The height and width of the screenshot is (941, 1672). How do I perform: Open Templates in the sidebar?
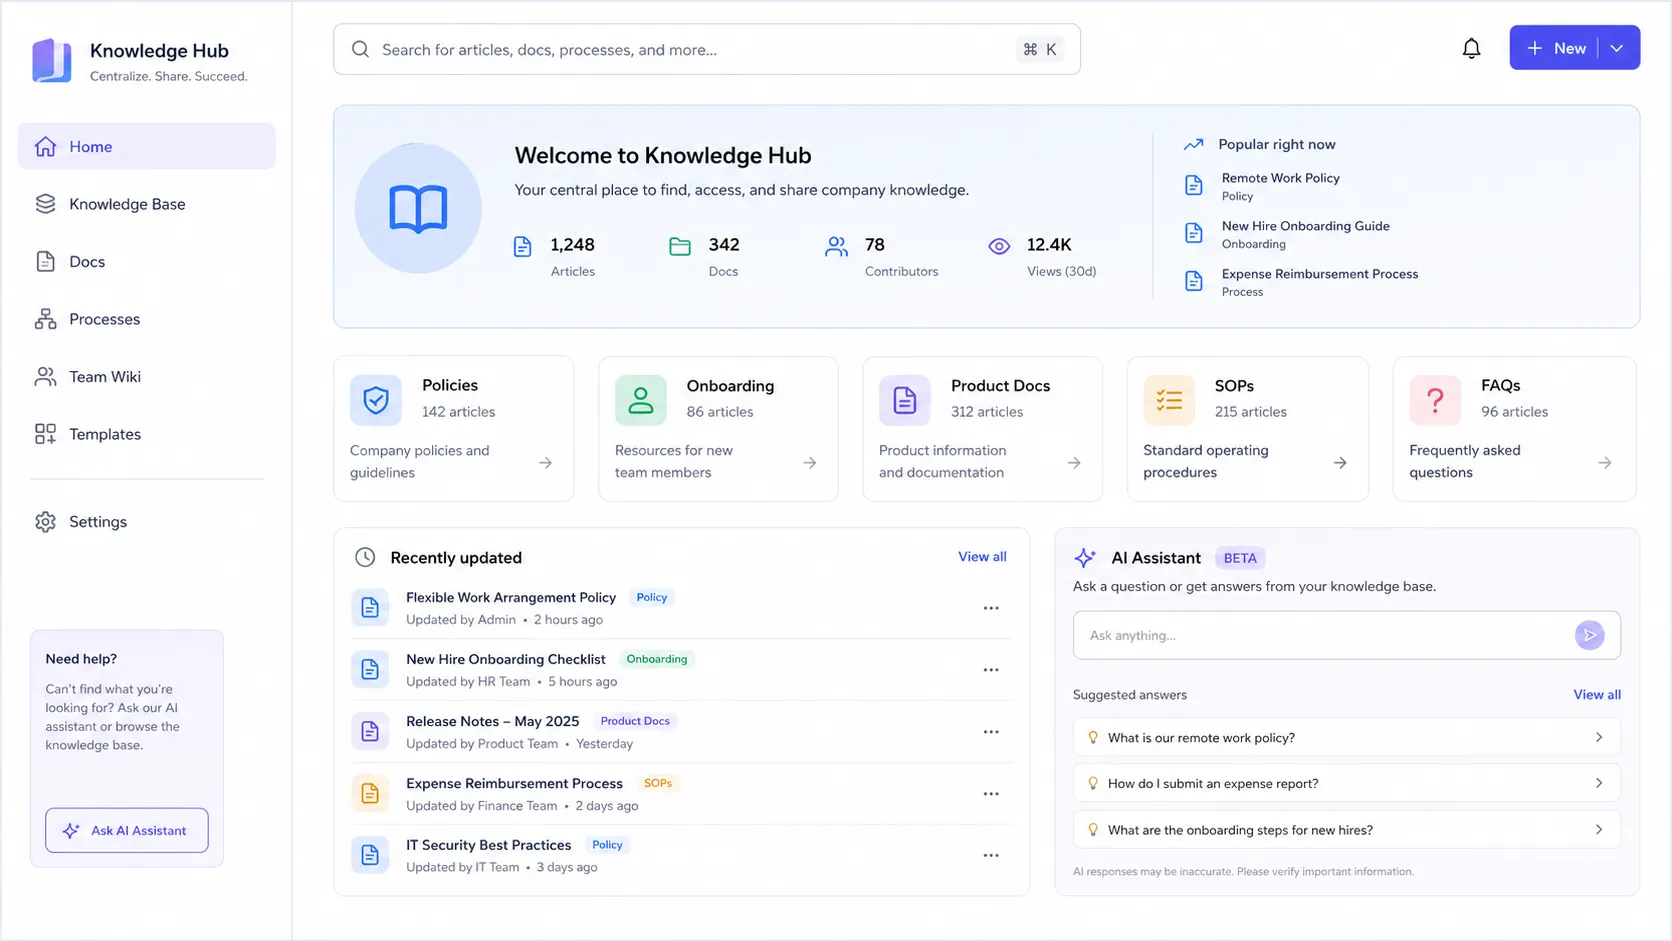tap(147, 434)
